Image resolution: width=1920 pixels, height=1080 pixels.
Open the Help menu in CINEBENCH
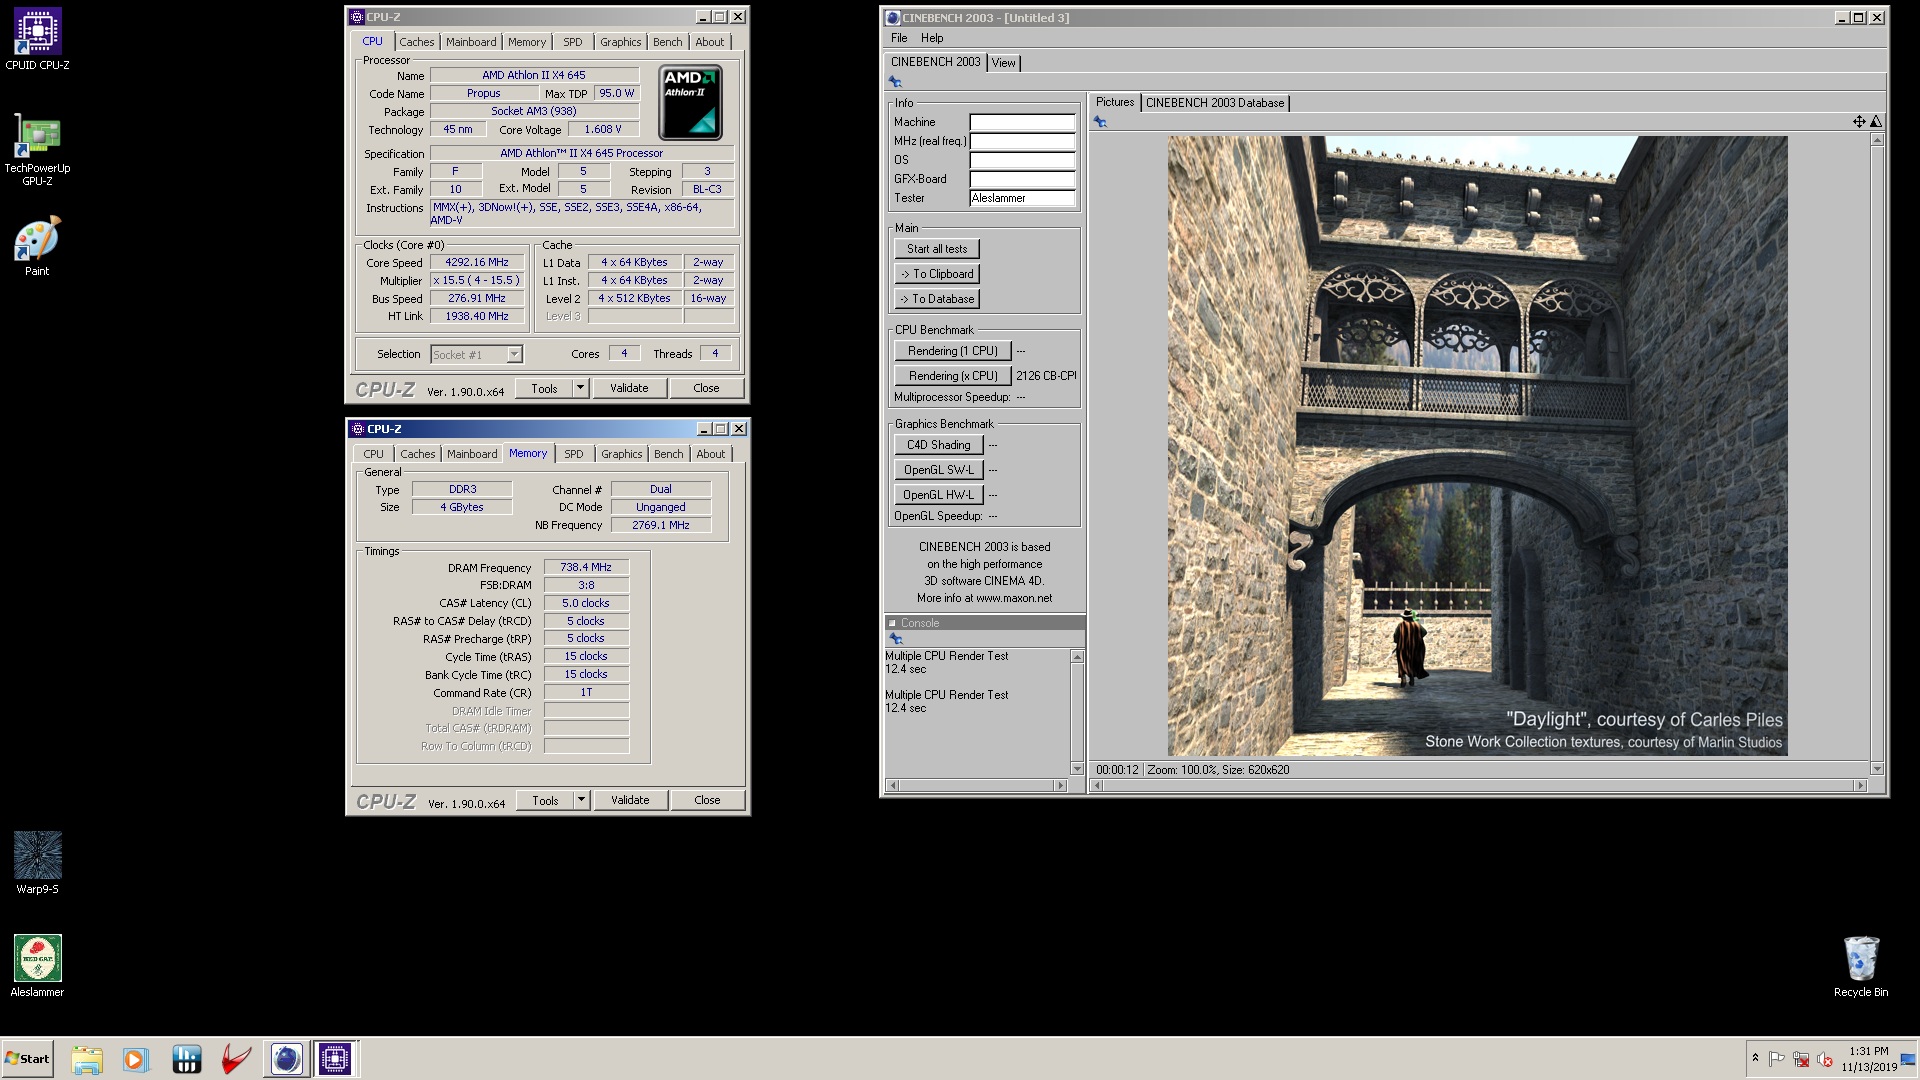[932, 38]
